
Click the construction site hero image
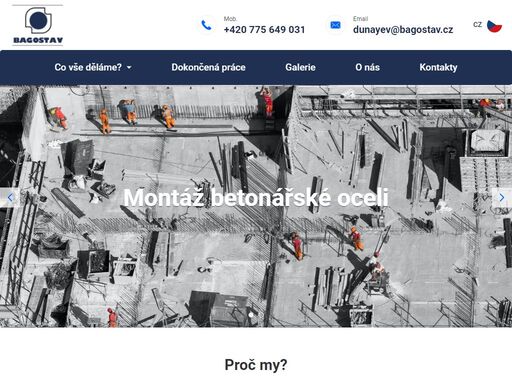tap(256, 206)
